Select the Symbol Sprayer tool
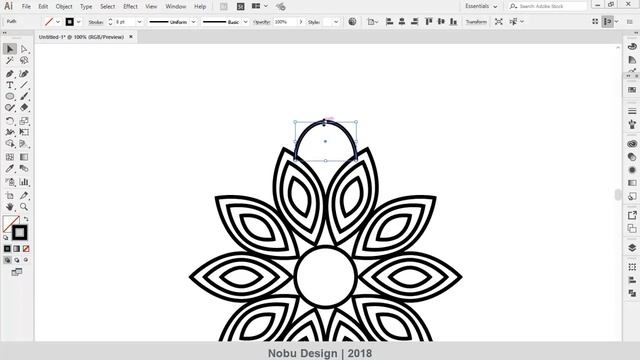 click(10, 182)
